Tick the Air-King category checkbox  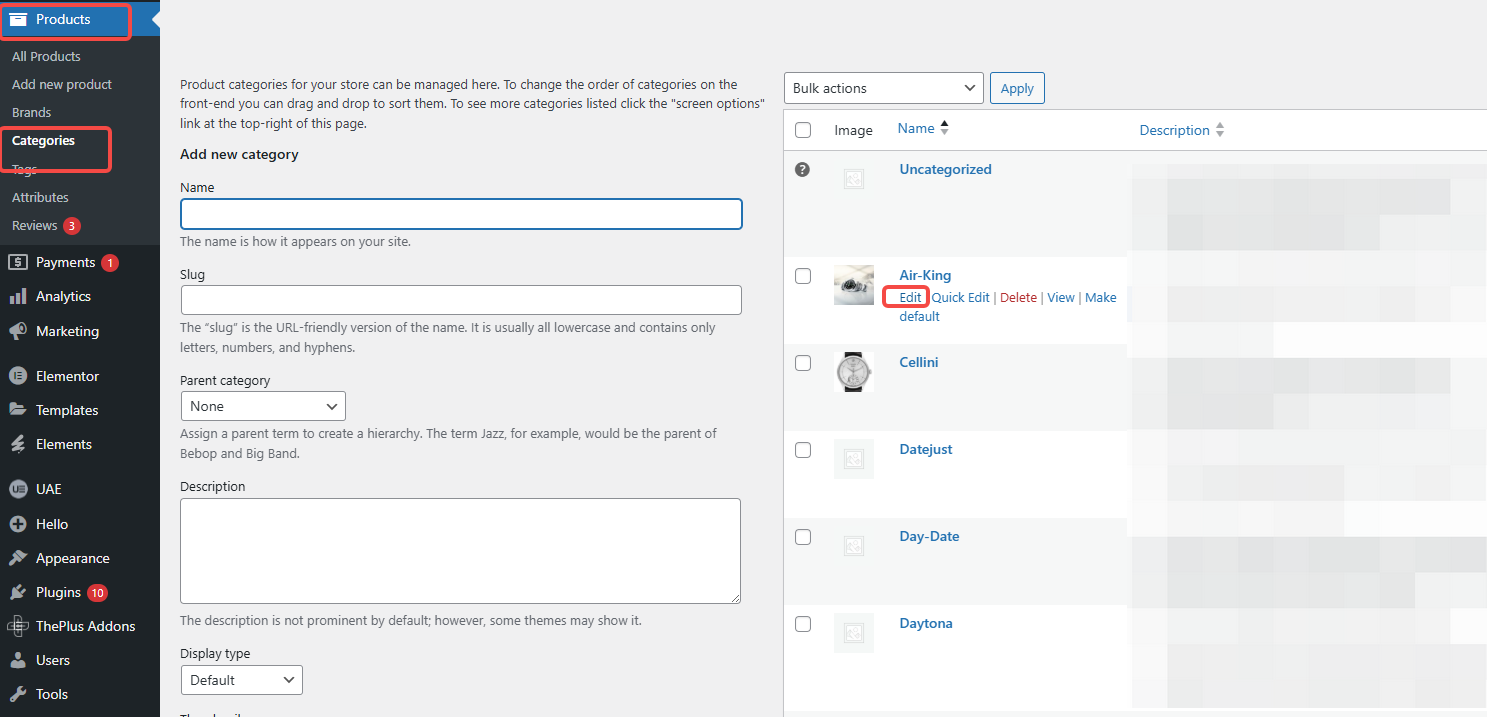pyautogui.click(x=803, y=276)
